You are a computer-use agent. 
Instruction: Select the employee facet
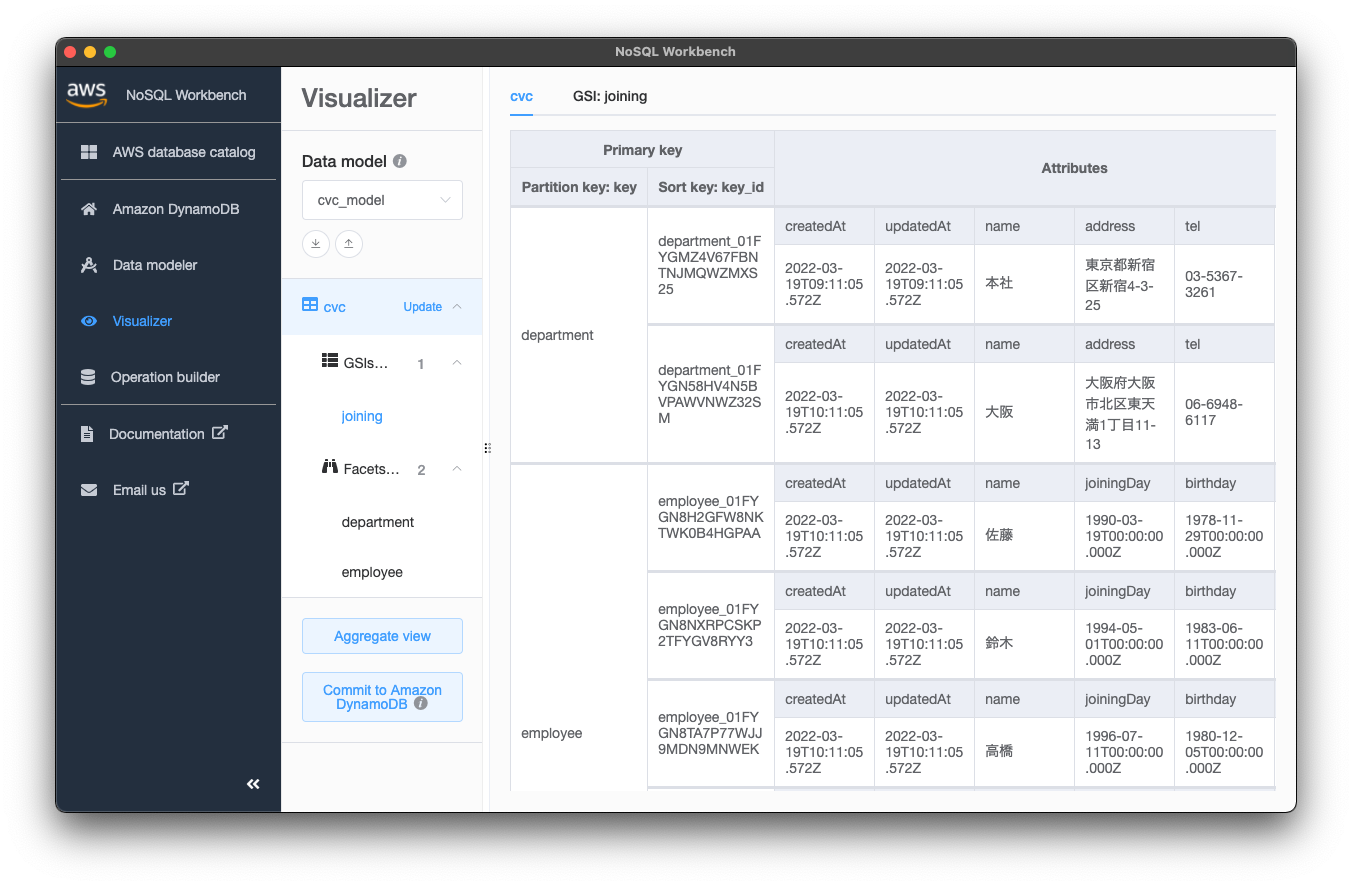pyautogui.click(x=372, y=572)
